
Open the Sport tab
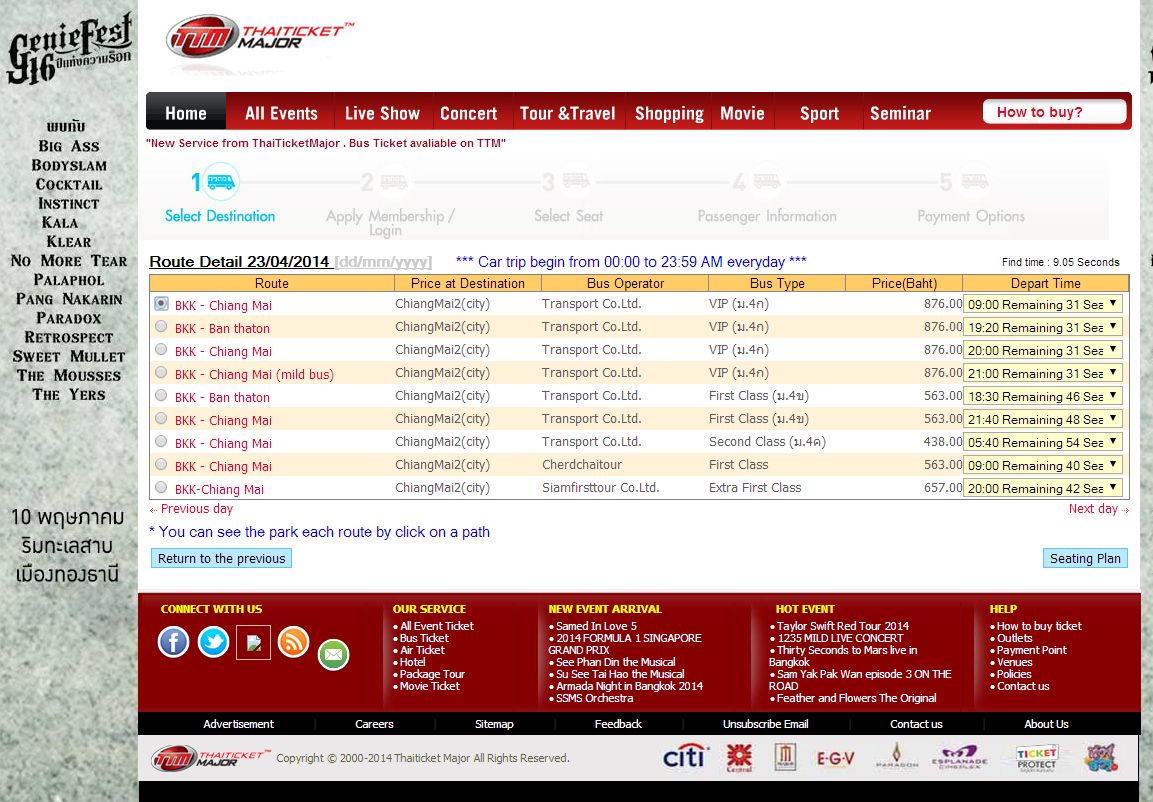pos(819,113)
